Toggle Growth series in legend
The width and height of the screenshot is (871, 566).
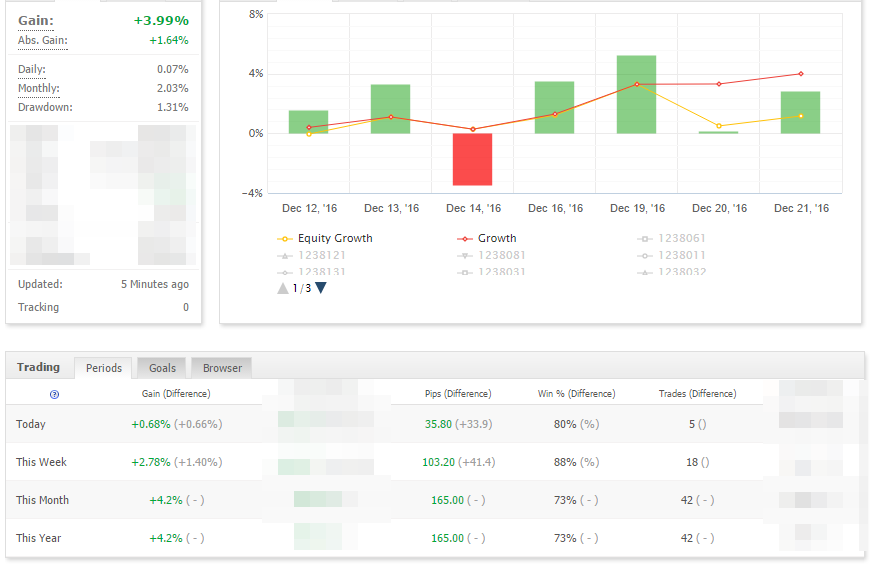tap(487, 238)
